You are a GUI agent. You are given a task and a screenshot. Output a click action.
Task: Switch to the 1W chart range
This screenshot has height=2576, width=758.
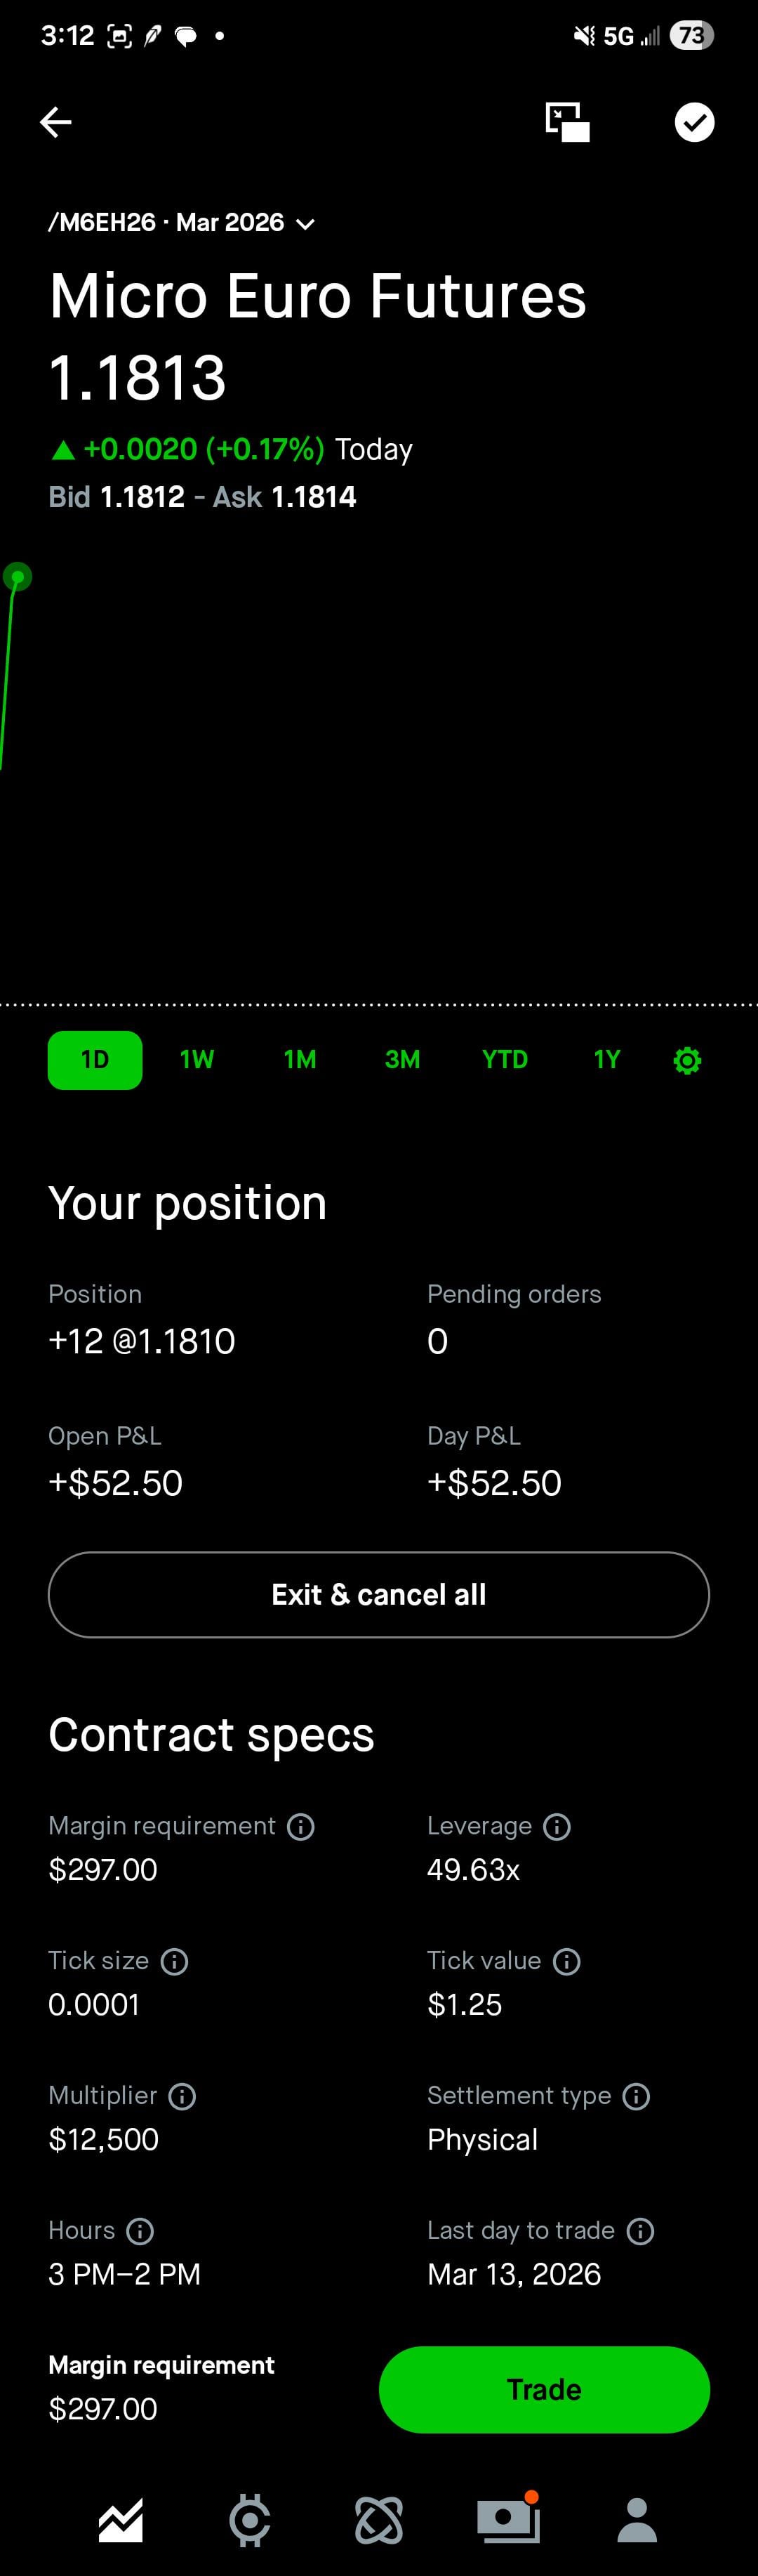click(x=197, y=1060)
